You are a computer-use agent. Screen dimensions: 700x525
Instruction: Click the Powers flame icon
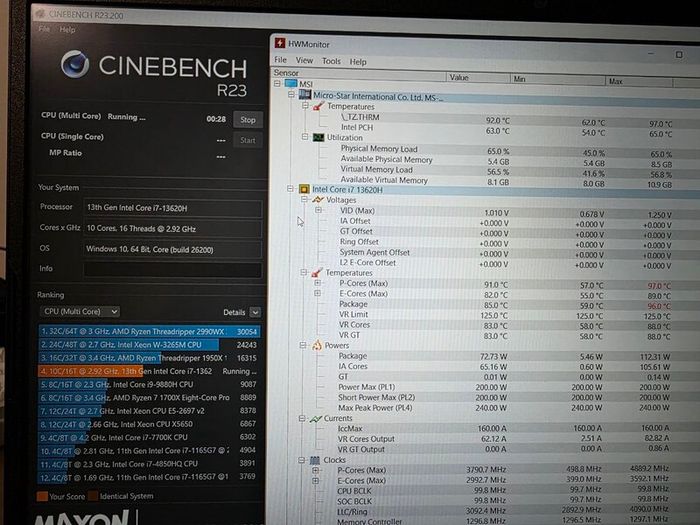(317, 345)
